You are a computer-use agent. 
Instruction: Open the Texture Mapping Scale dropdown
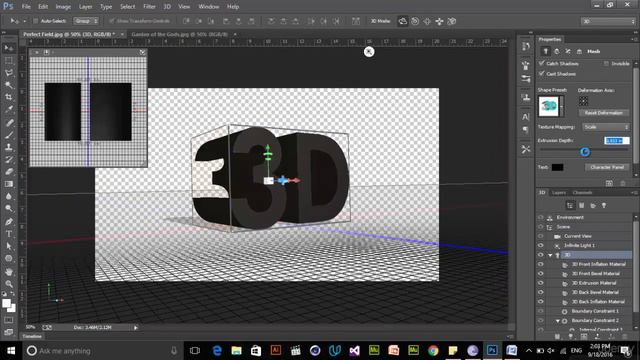coord(606,127)
